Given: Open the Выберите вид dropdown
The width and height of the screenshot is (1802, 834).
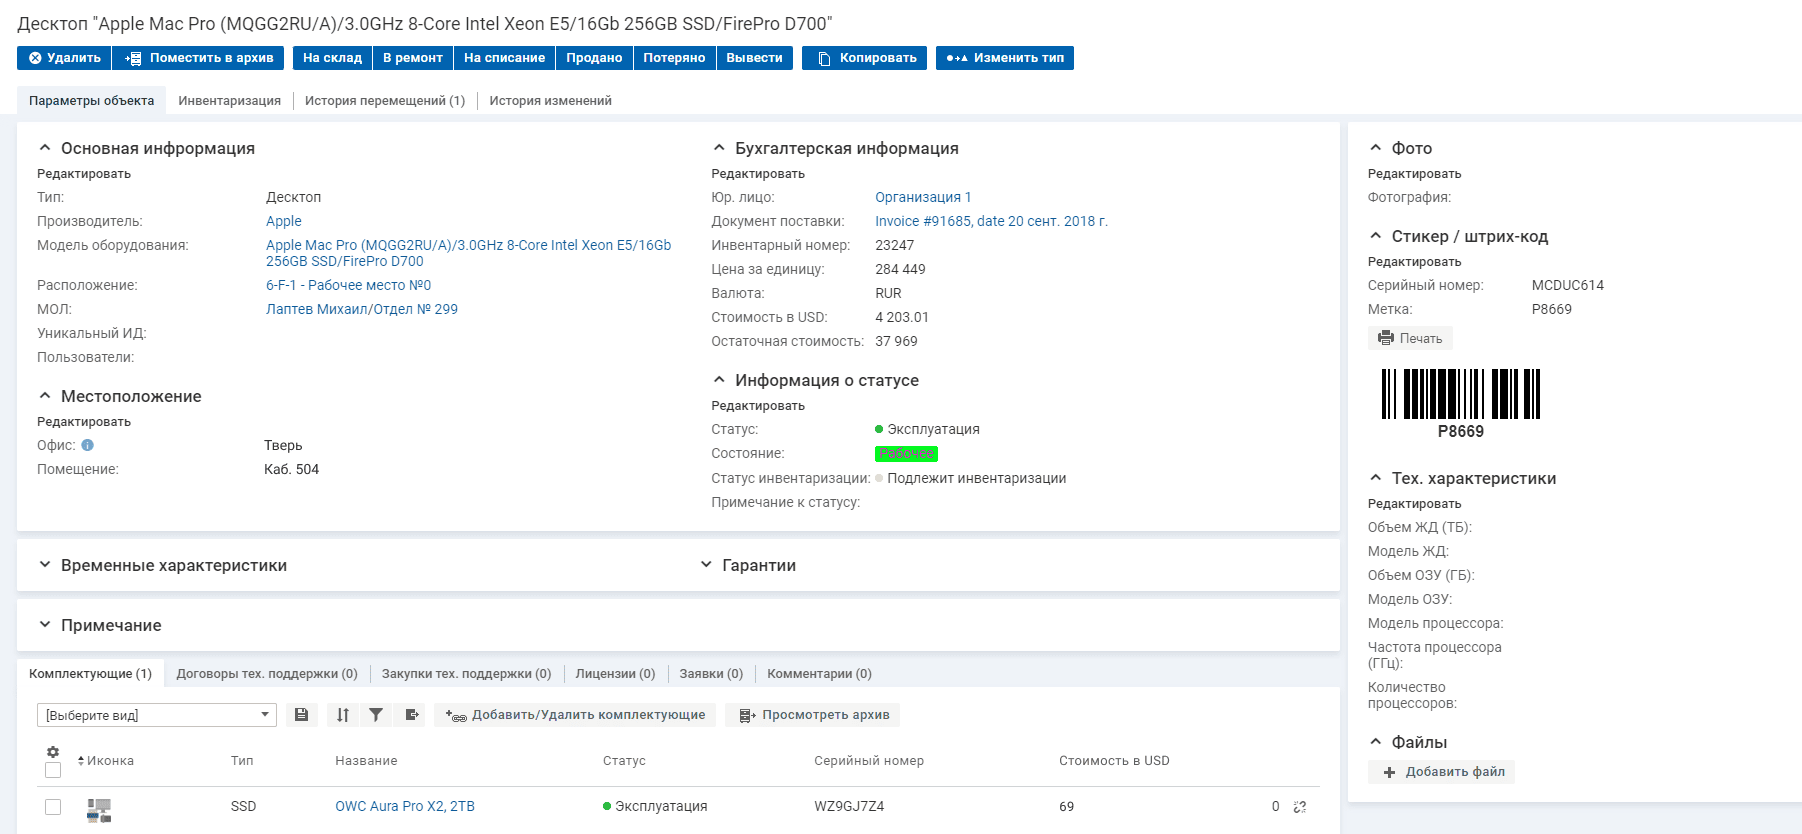Looking at the screenshot, I should 157,715.
